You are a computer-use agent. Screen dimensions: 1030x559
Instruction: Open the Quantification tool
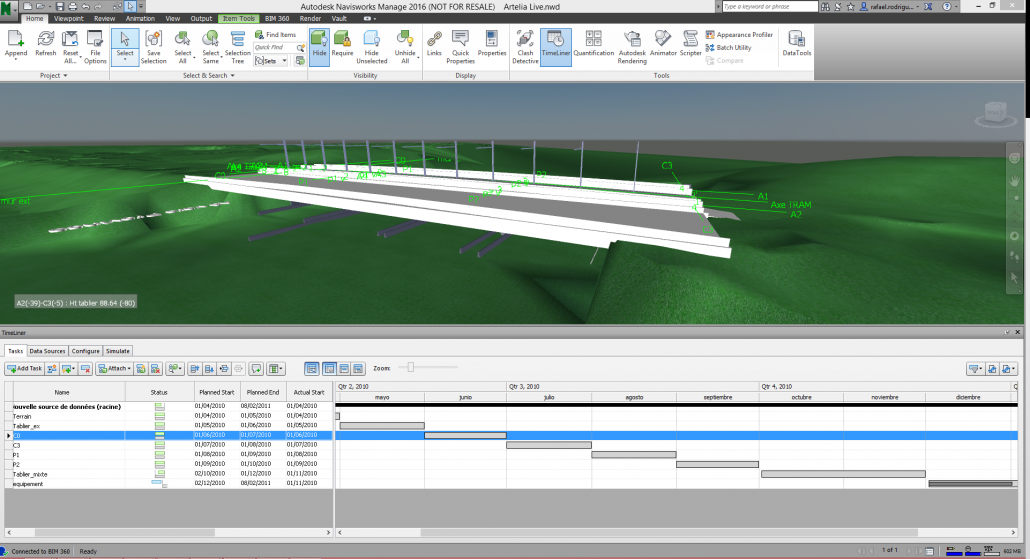click(593, 44)
